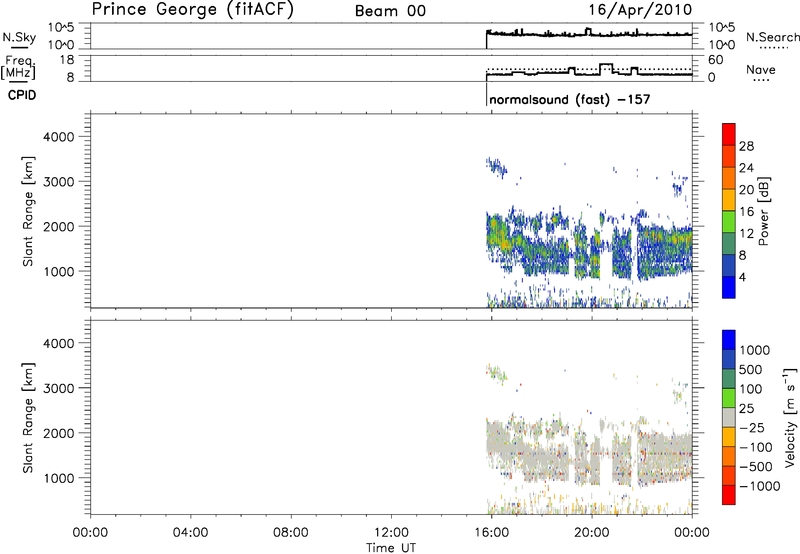The image size is (800, 554).
Task: Click the date "16/Apr/2010"
Action: (640, 10)
